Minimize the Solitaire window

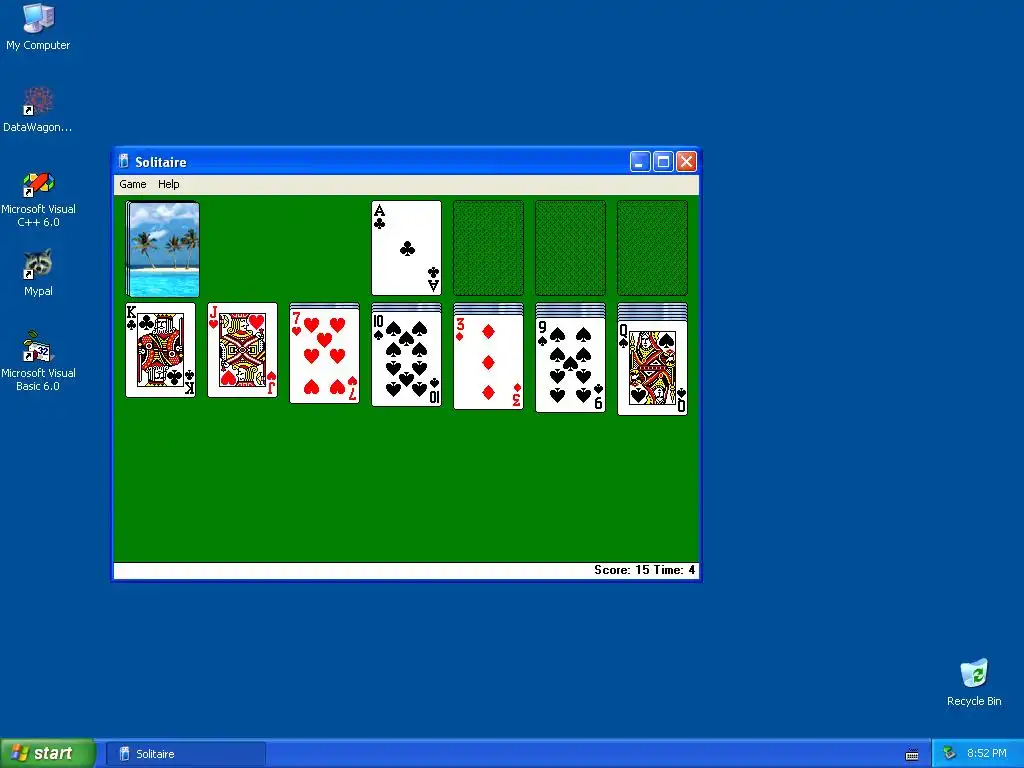[640, 161]
